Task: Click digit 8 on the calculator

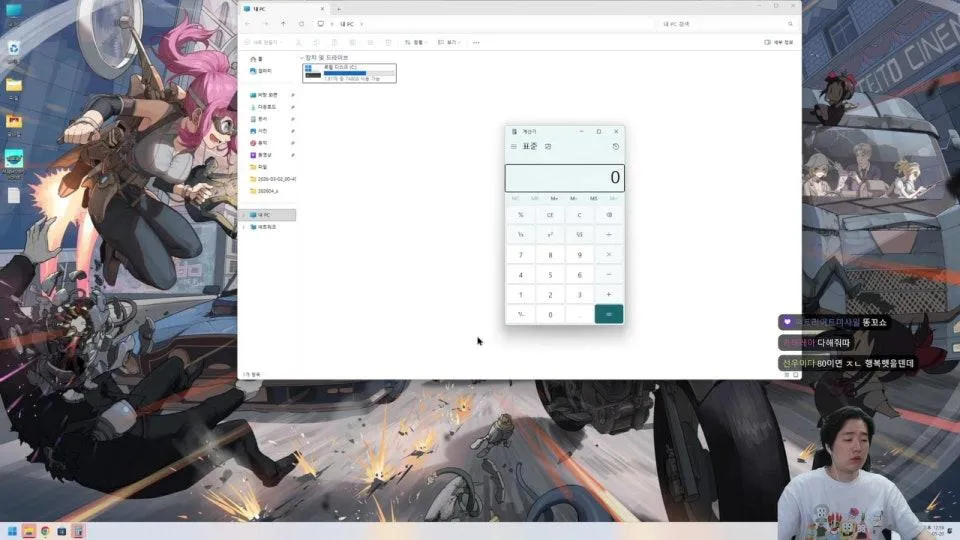Action: 550,255
